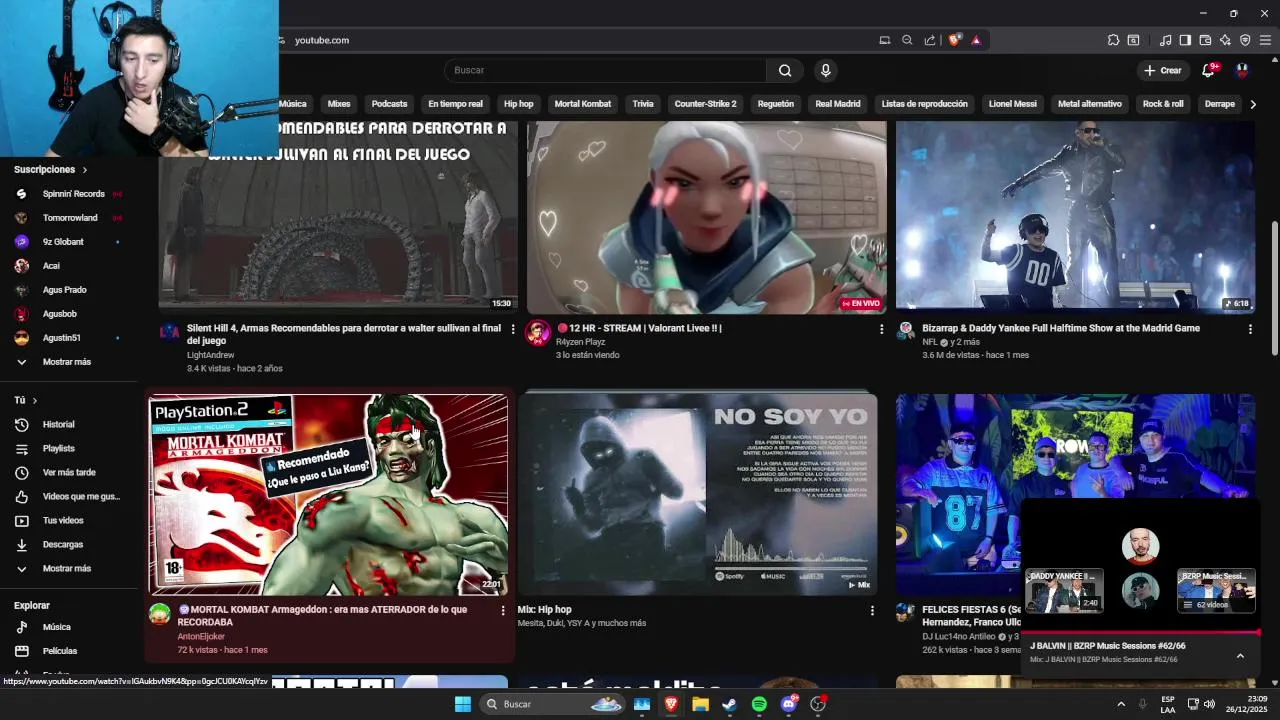Screen dimensions: 1280x720
Task: Open the Suscripciones heading link
Action: 51,170
